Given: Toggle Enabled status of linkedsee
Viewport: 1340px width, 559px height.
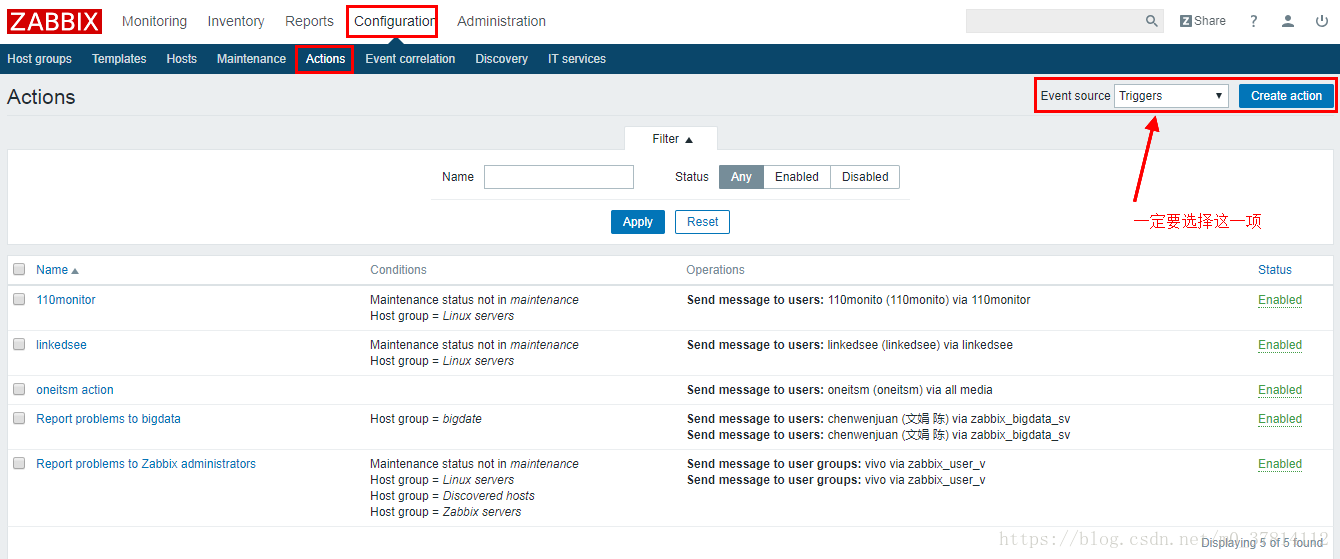Looking at the screenshot, I should [x=1280, y=345].
